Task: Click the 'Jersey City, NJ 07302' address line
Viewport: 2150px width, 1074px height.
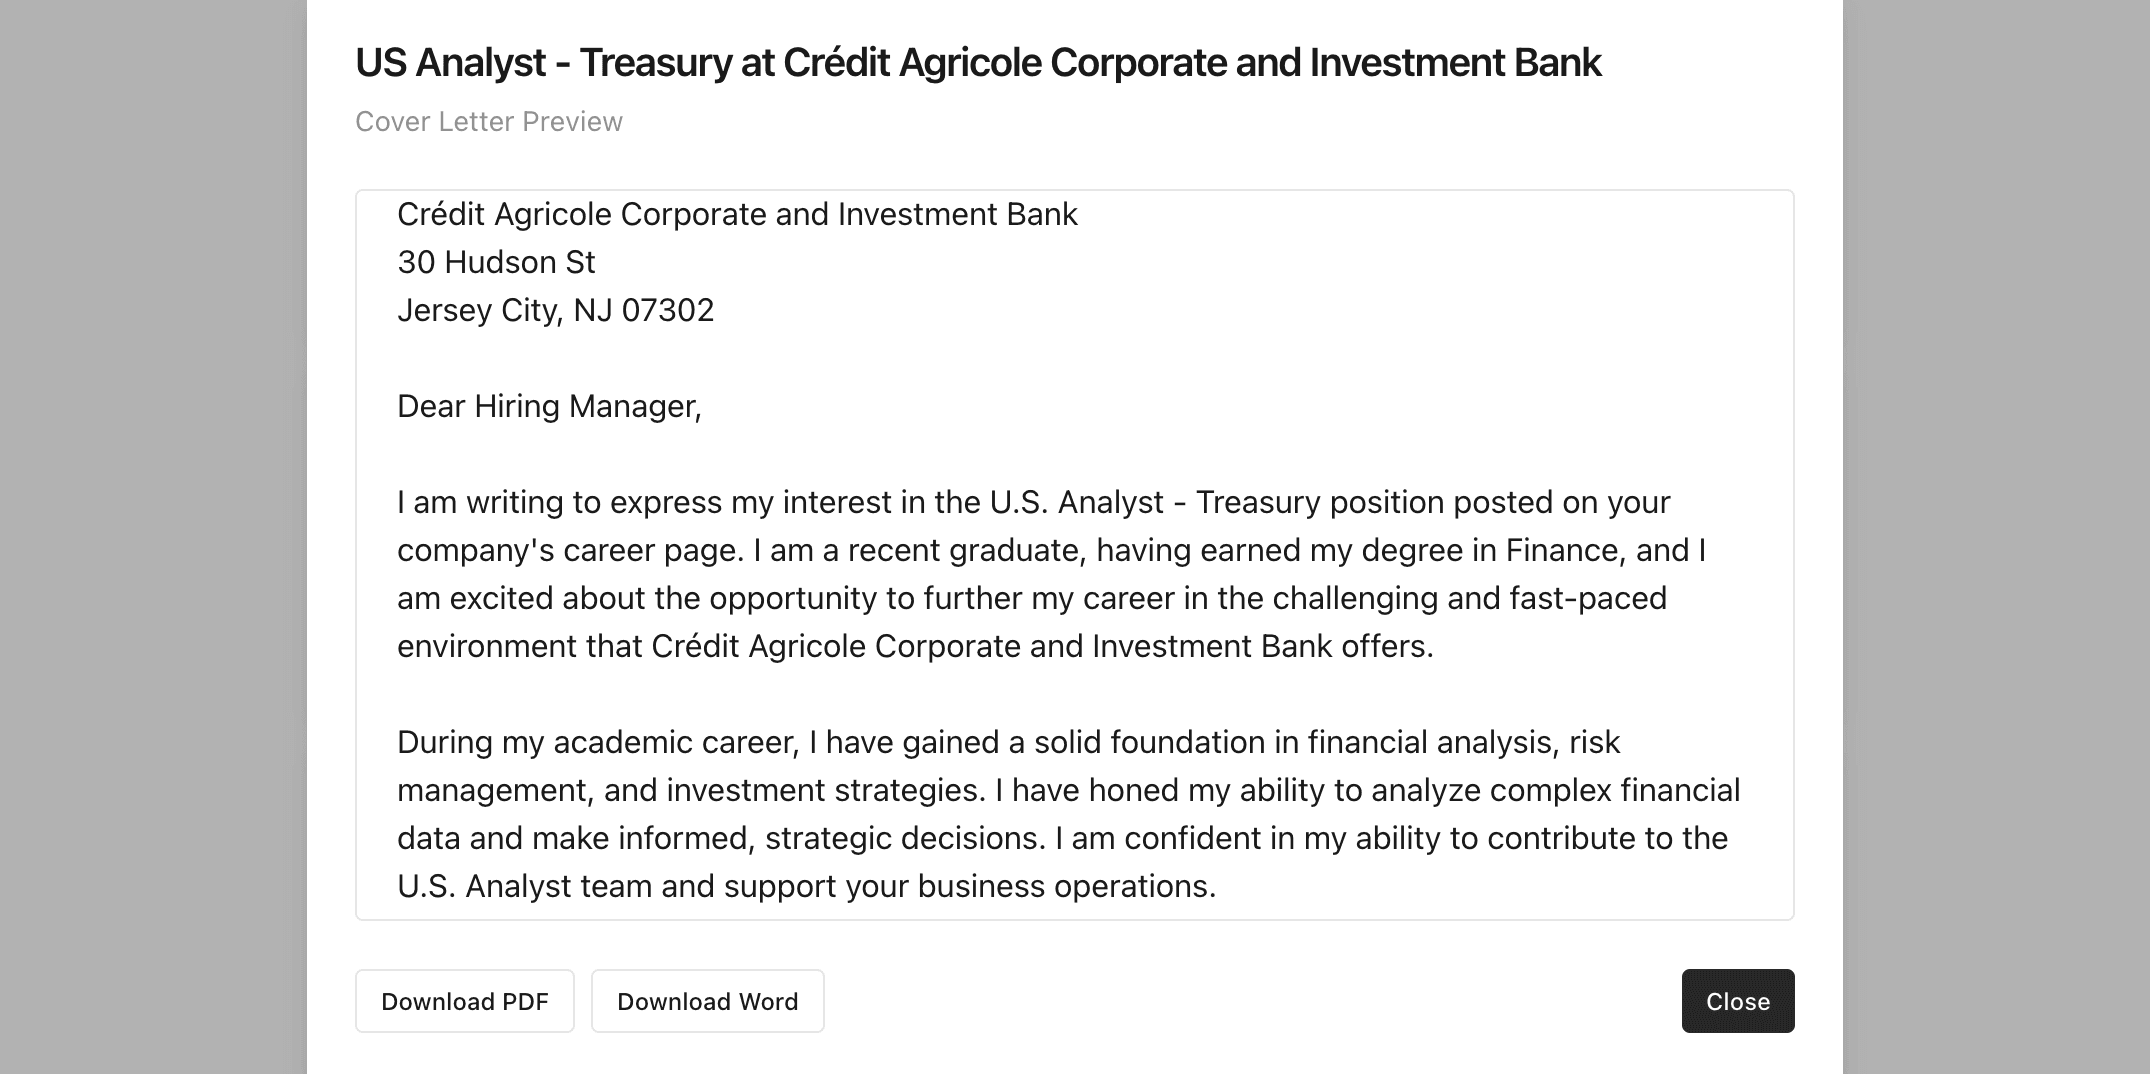Action: point(556,310)
